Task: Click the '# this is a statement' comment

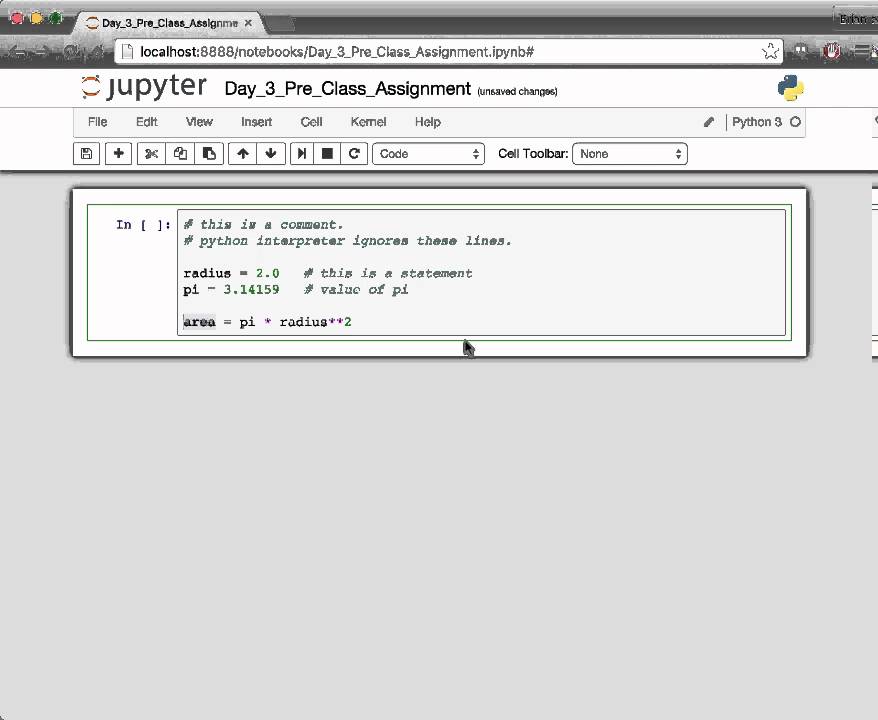Action: 388,273
